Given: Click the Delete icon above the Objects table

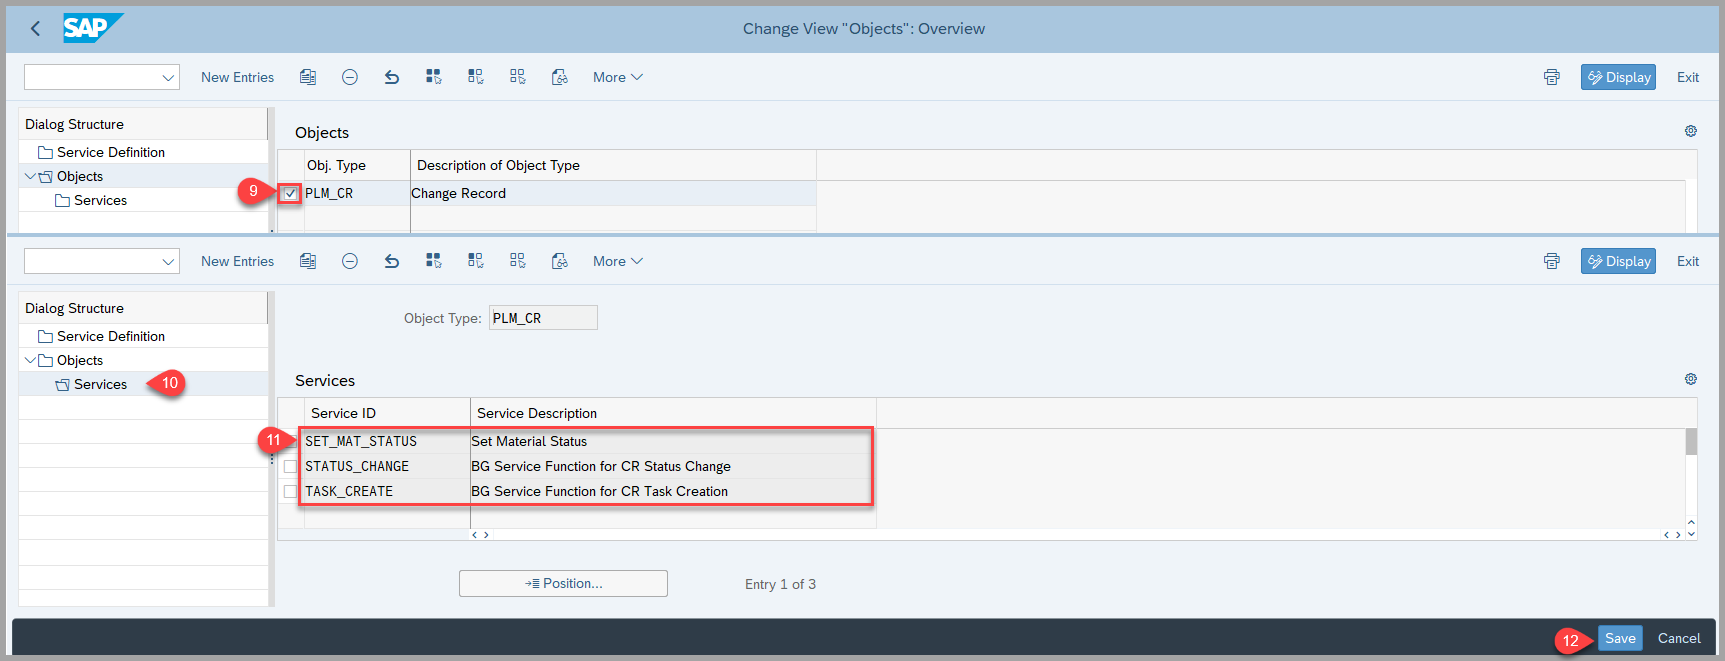Looking at the screenshot, I should point(350,77).
